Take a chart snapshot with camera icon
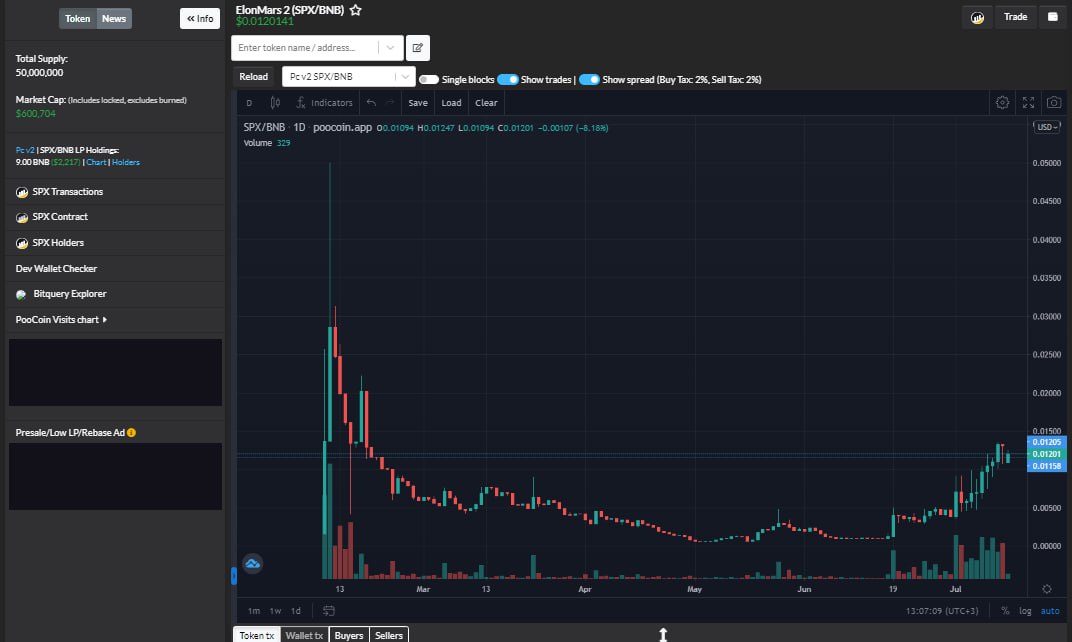The height and width of the screenshot is (642, 1072). [1053, 102]
